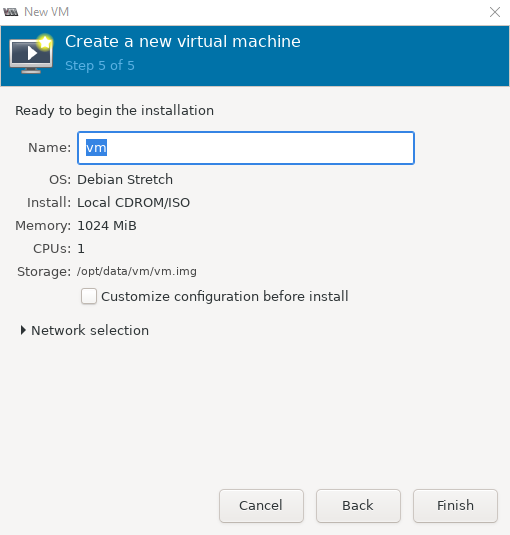Cancel the new VM wizard
Image resolution: width=510 pixels, height=535 pixels.
(261, 506)
